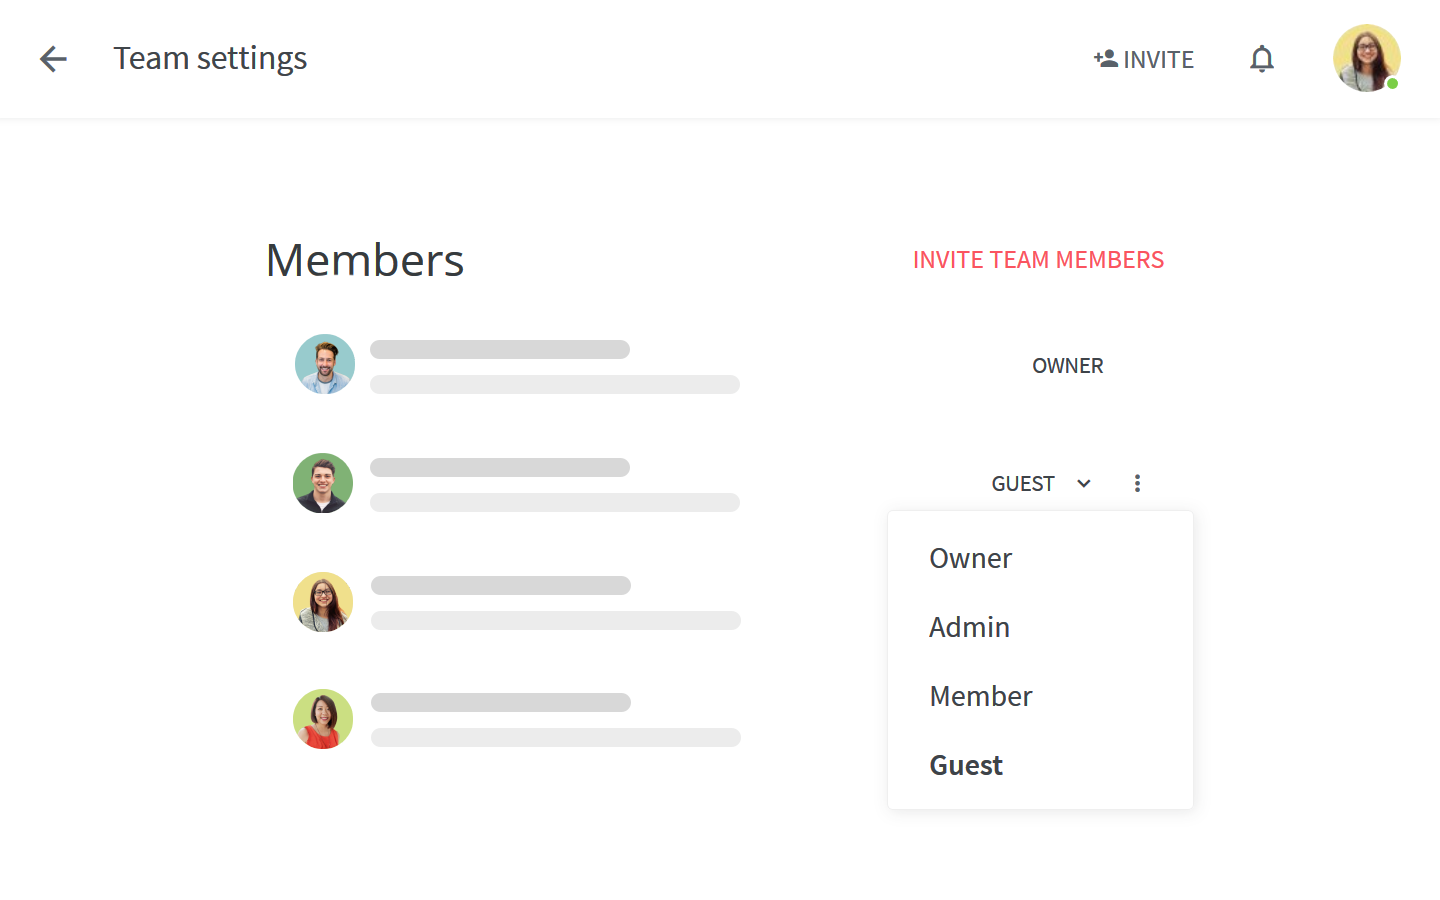1440x900 pixels.
Task: Click the first member's avatar
Action: (x=325, y=364)
